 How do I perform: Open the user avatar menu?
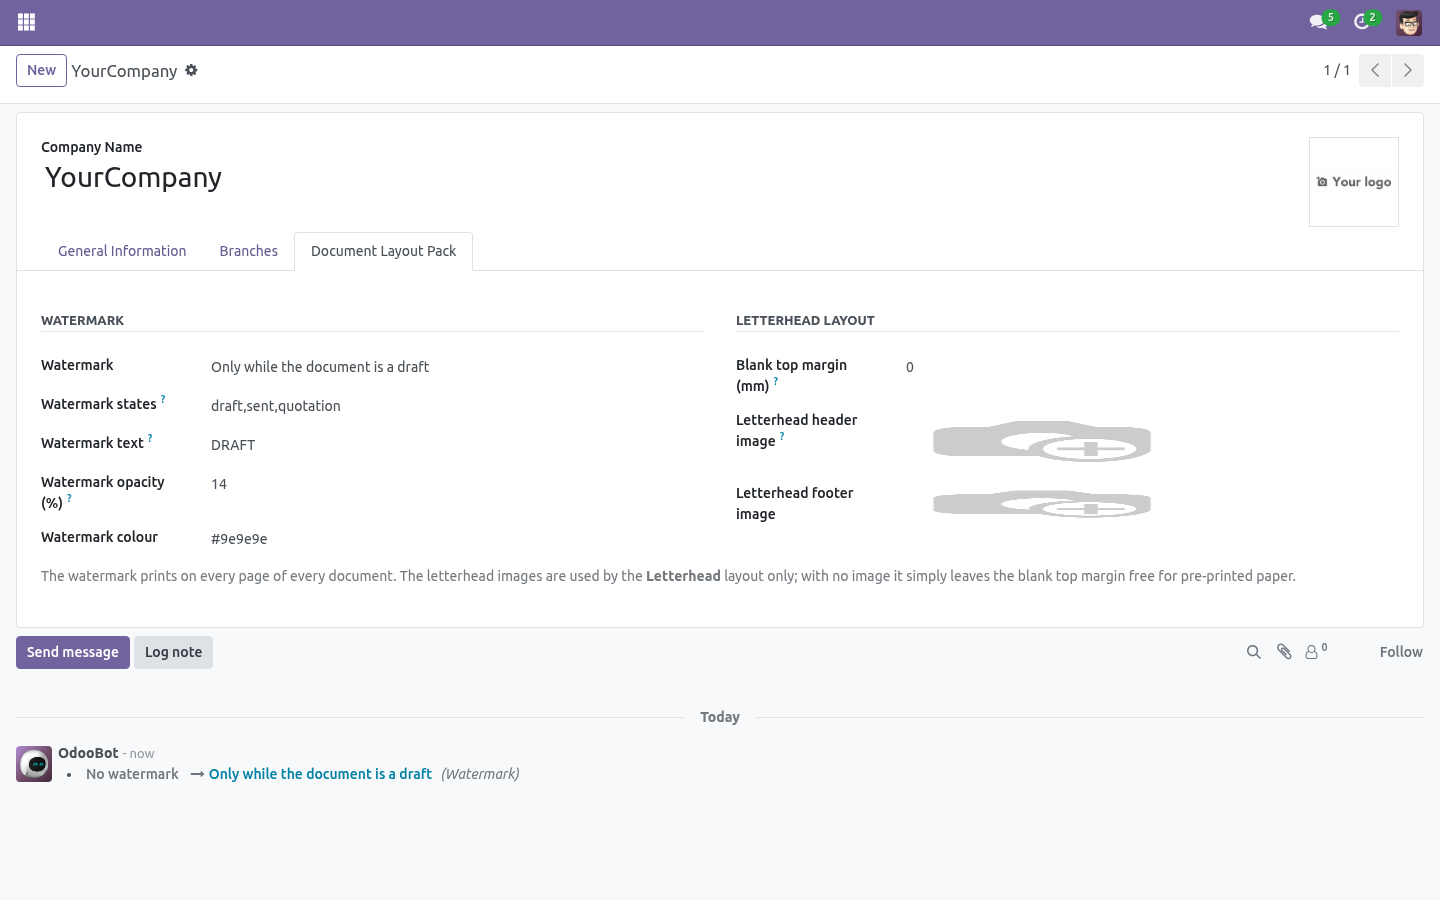pyautogui.click(x=1409, y=22)
